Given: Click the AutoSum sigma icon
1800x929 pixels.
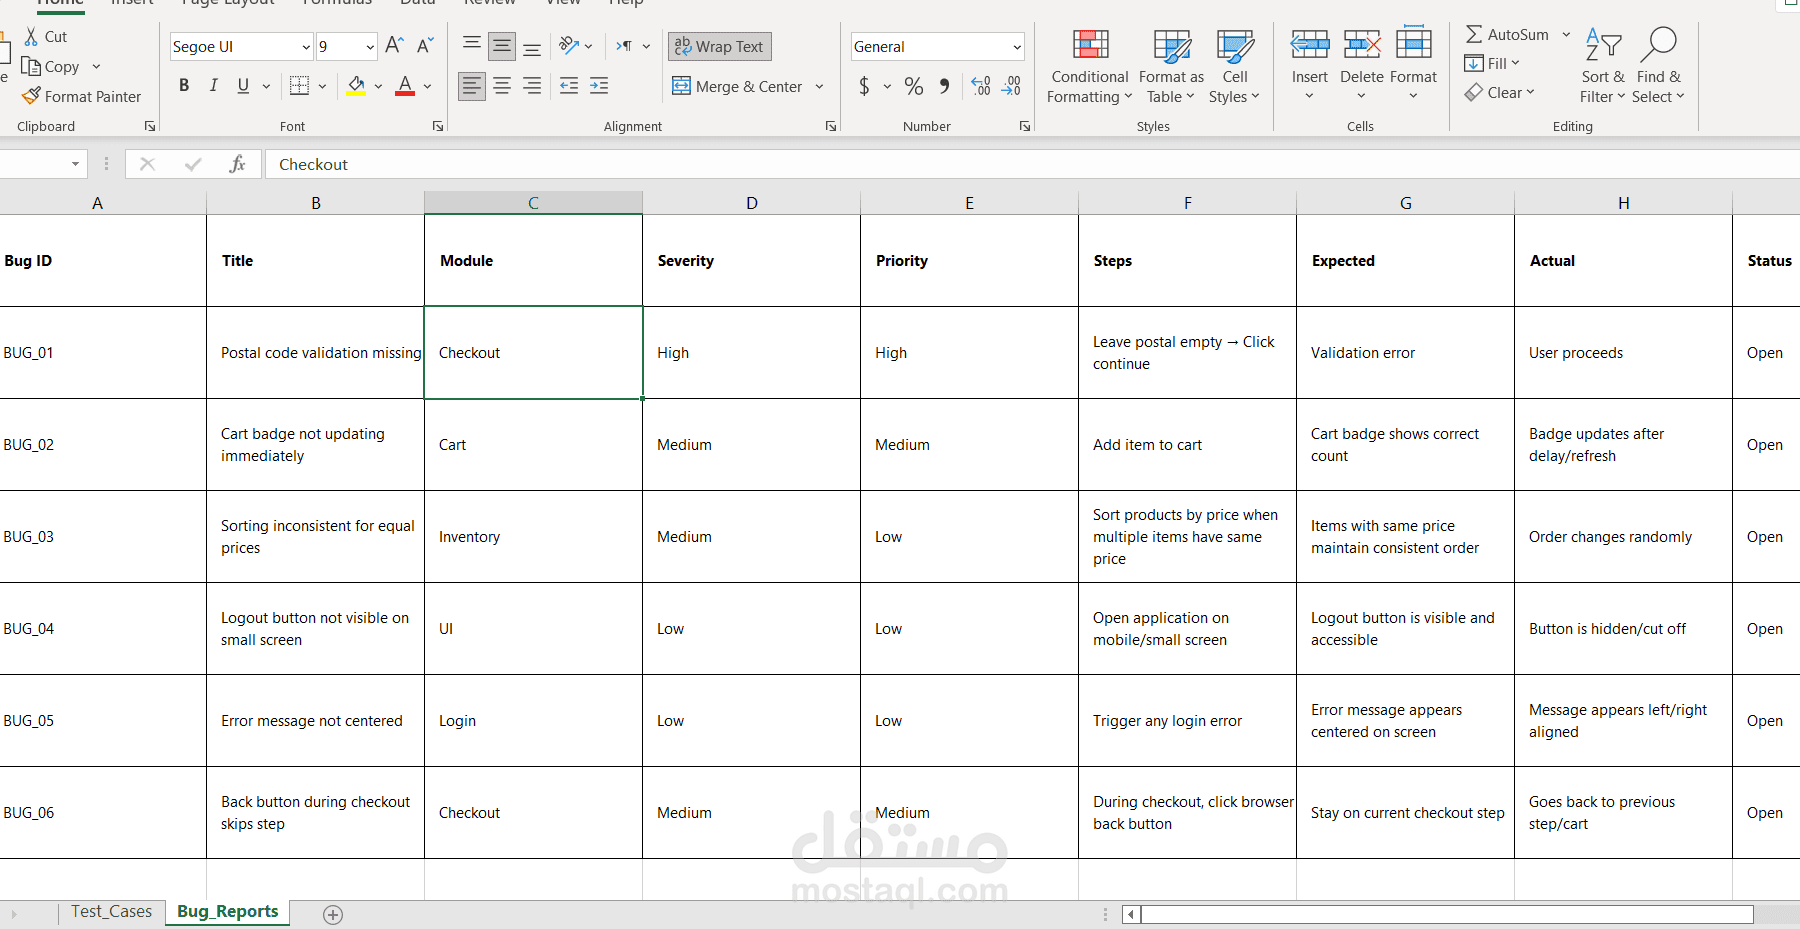Looking at the screenshot, I should [x=1474, y=35].
